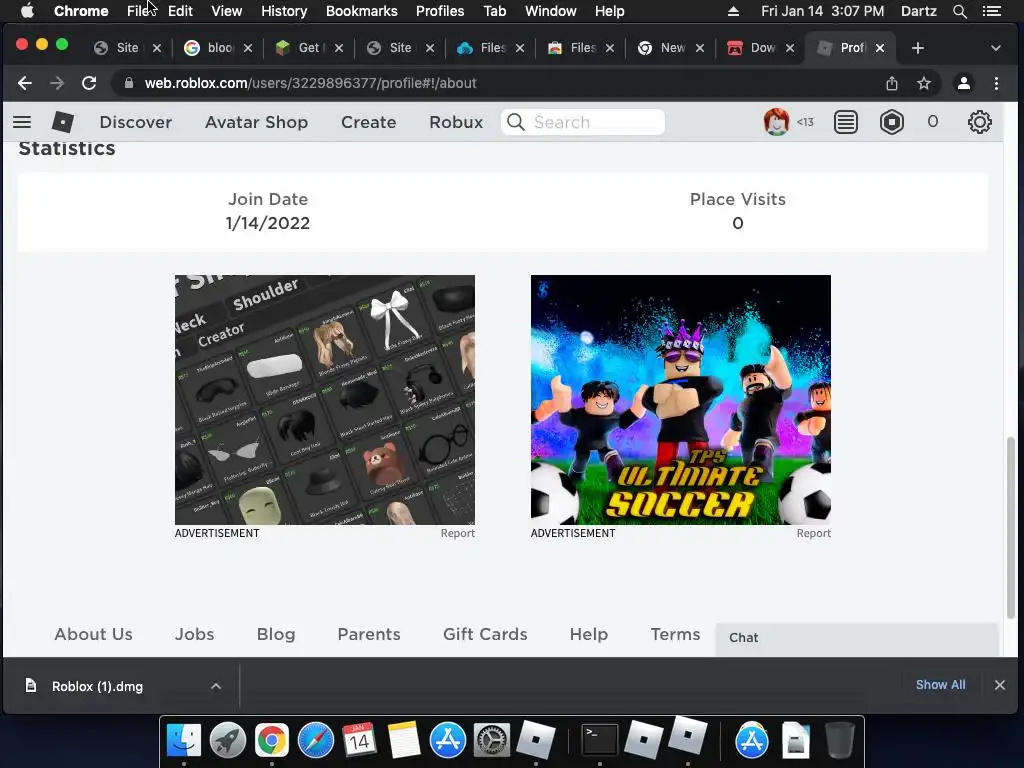
Task: Click the page vertical scrollbar thumb
Action: point(1010,528)
